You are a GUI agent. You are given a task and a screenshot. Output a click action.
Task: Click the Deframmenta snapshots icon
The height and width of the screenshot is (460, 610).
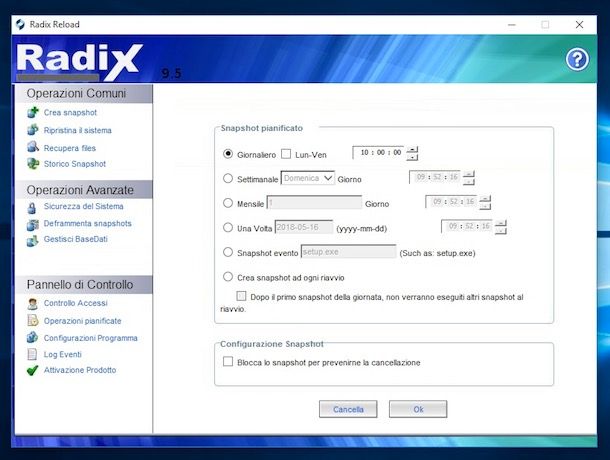point(33,225)
